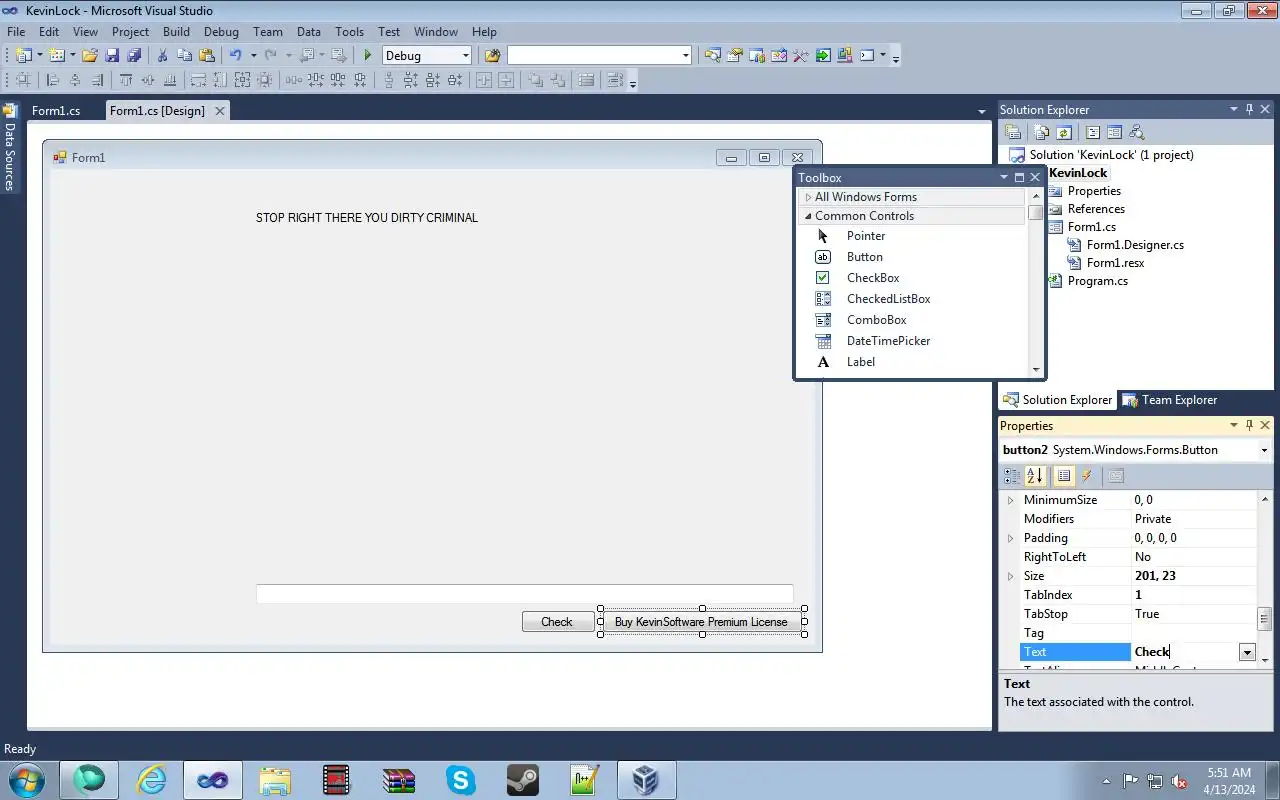This screenshot has width=1280, height=800.
Task: Toggle auto-hide pin on Properties panel
Action: [1249, 425]
